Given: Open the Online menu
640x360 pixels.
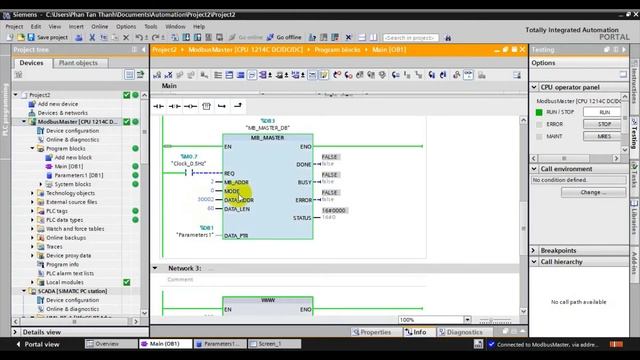Looking at the screenshot, I should coord(100,27).
